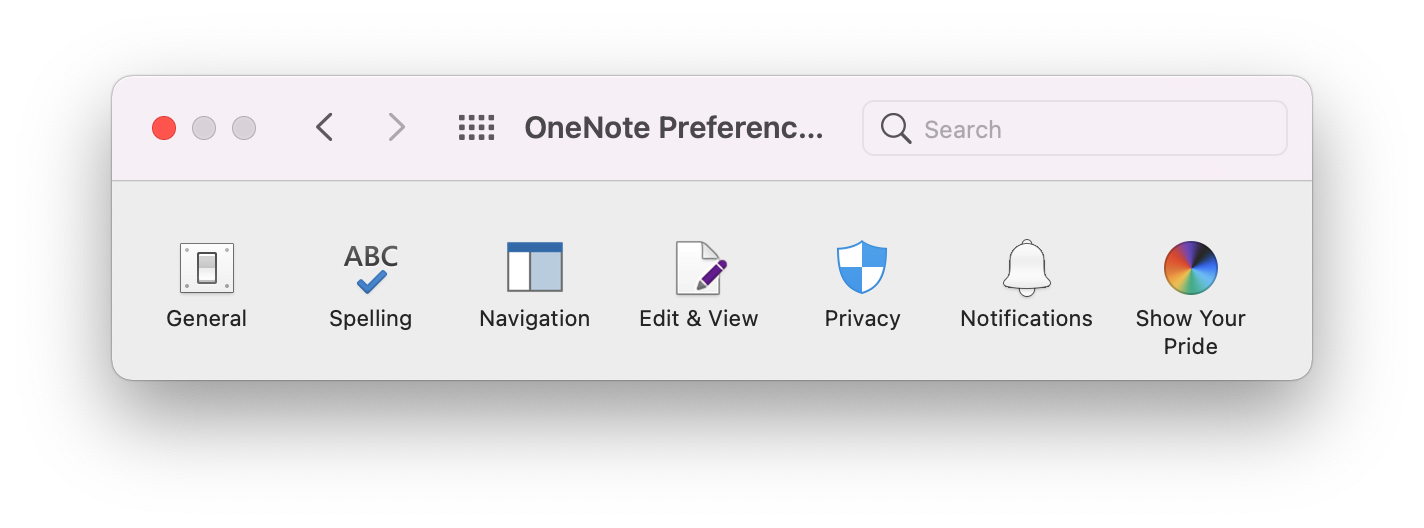1424x528 pixels.
Task: Show all preferences with grid icon
Action: point(477,128)
